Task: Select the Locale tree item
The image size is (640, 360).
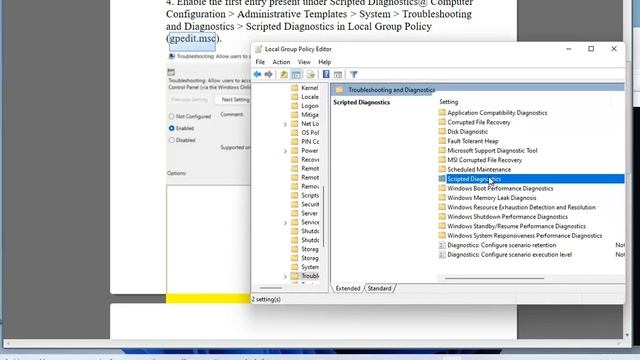Action: coord(310,97)
